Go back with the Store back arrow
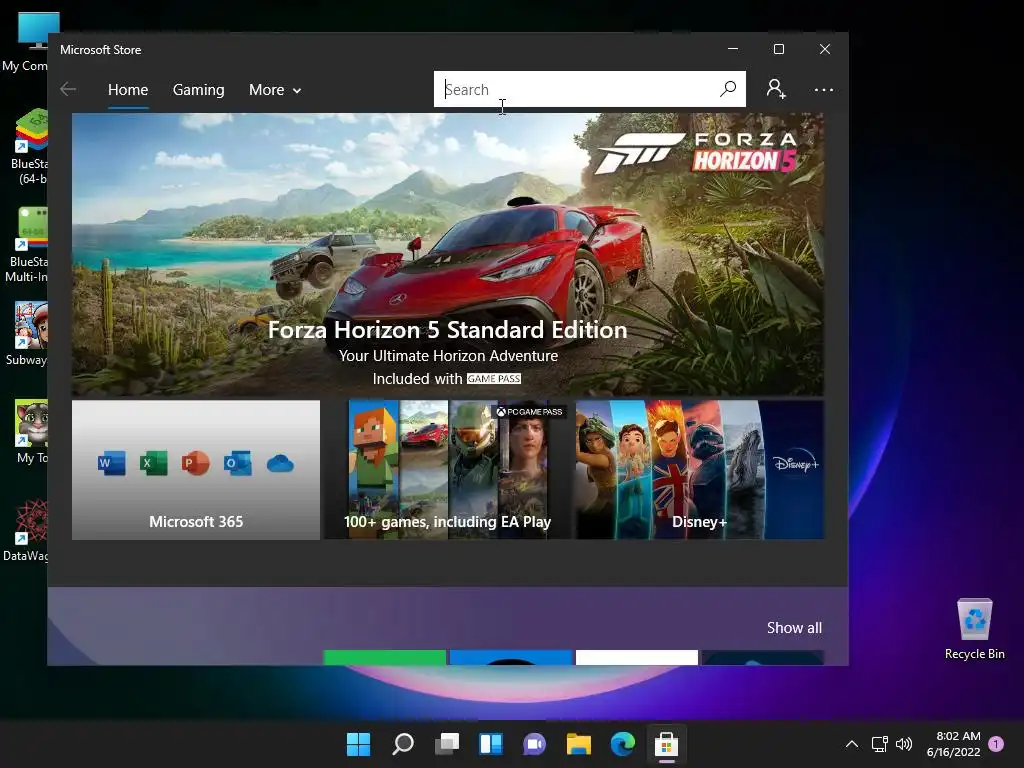The image size is (1024, 768). tap(68, 89)
